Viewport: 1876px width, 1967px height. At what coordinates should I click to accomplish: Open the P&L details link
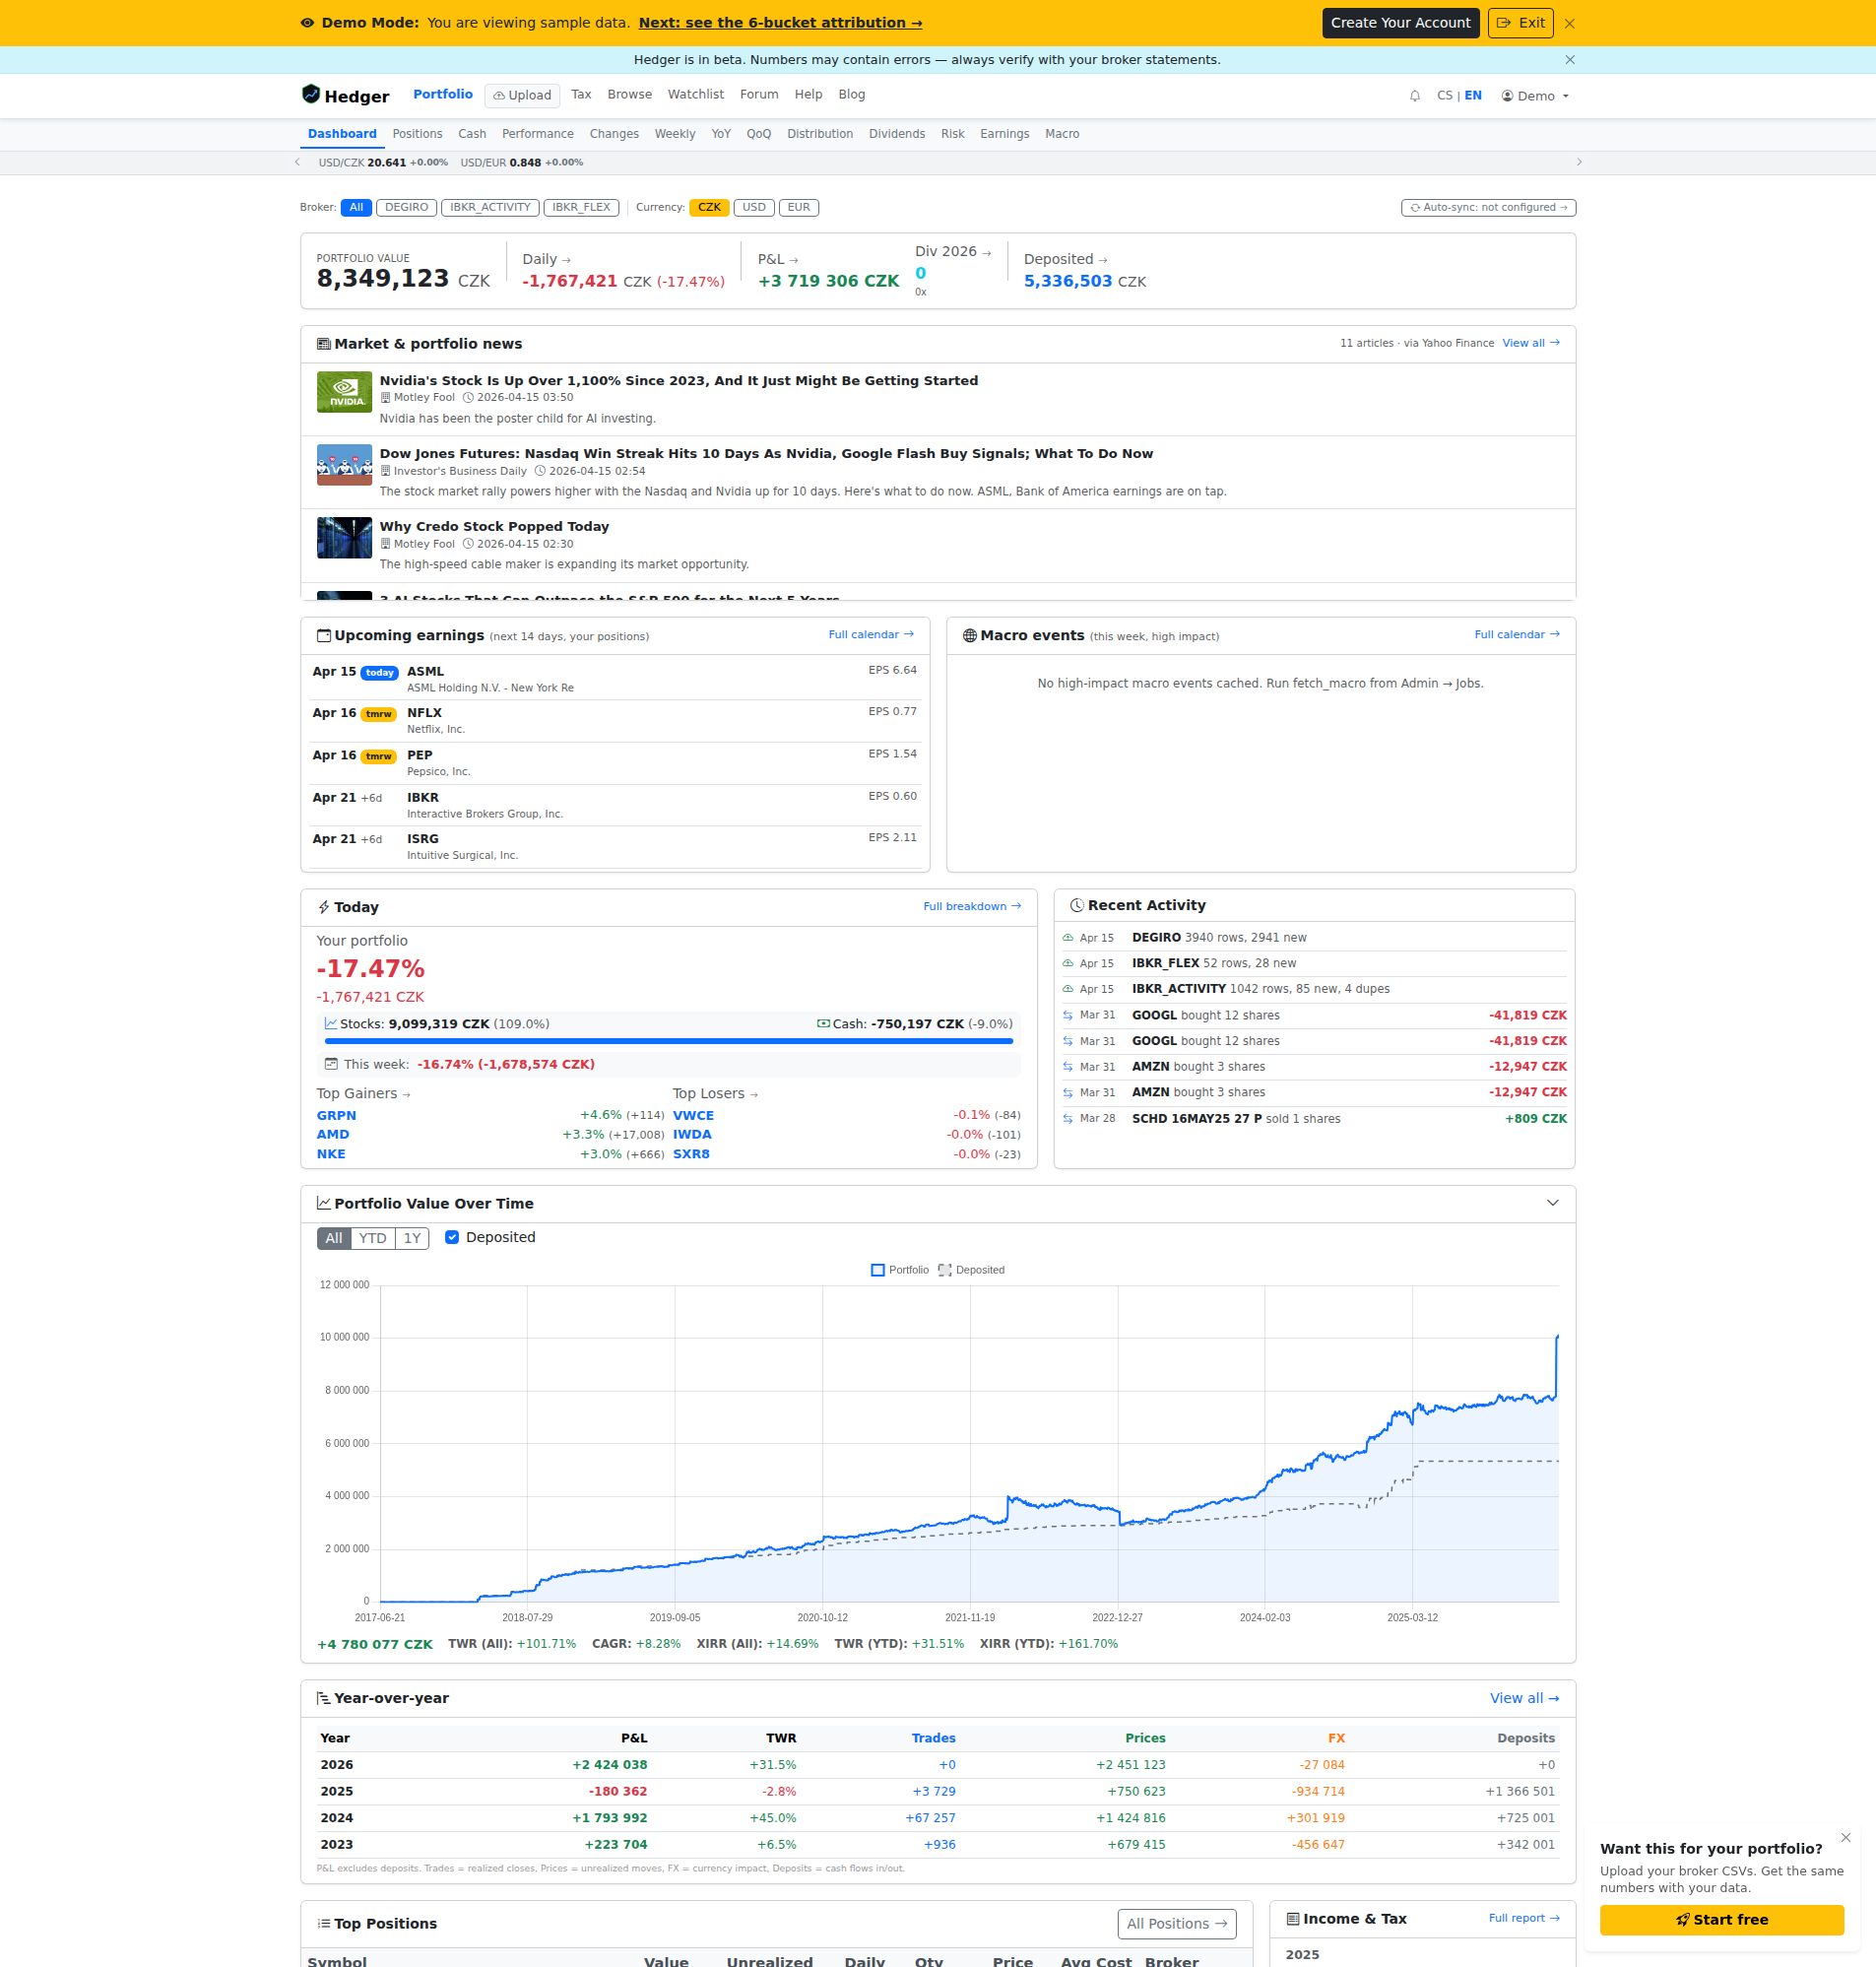tap(778, 260)
